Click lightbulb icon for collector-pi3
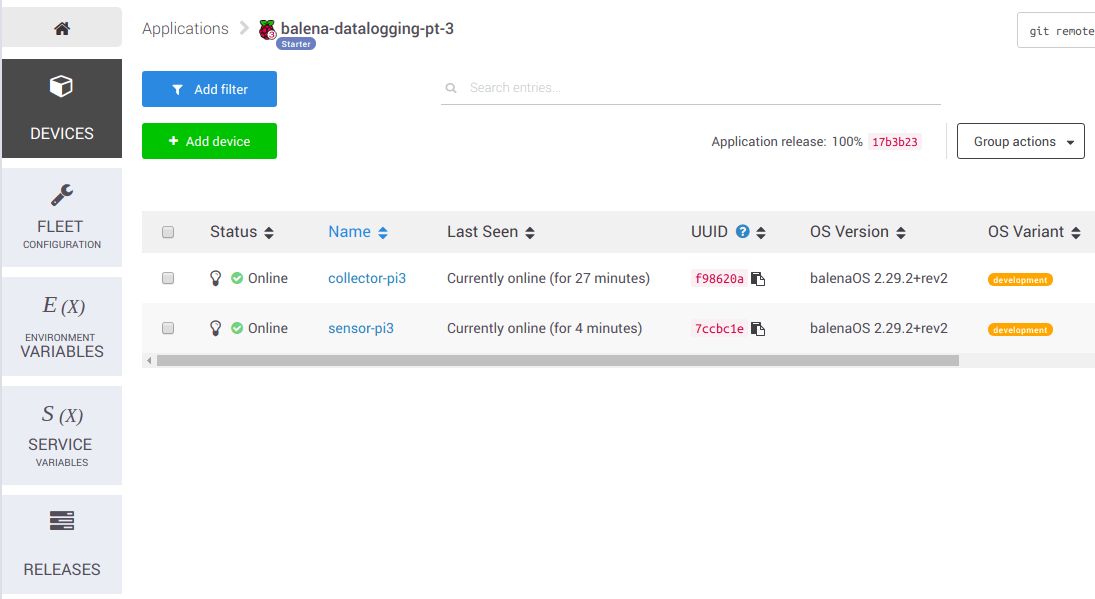This screenshot has width=1095, height=599. 215,278
